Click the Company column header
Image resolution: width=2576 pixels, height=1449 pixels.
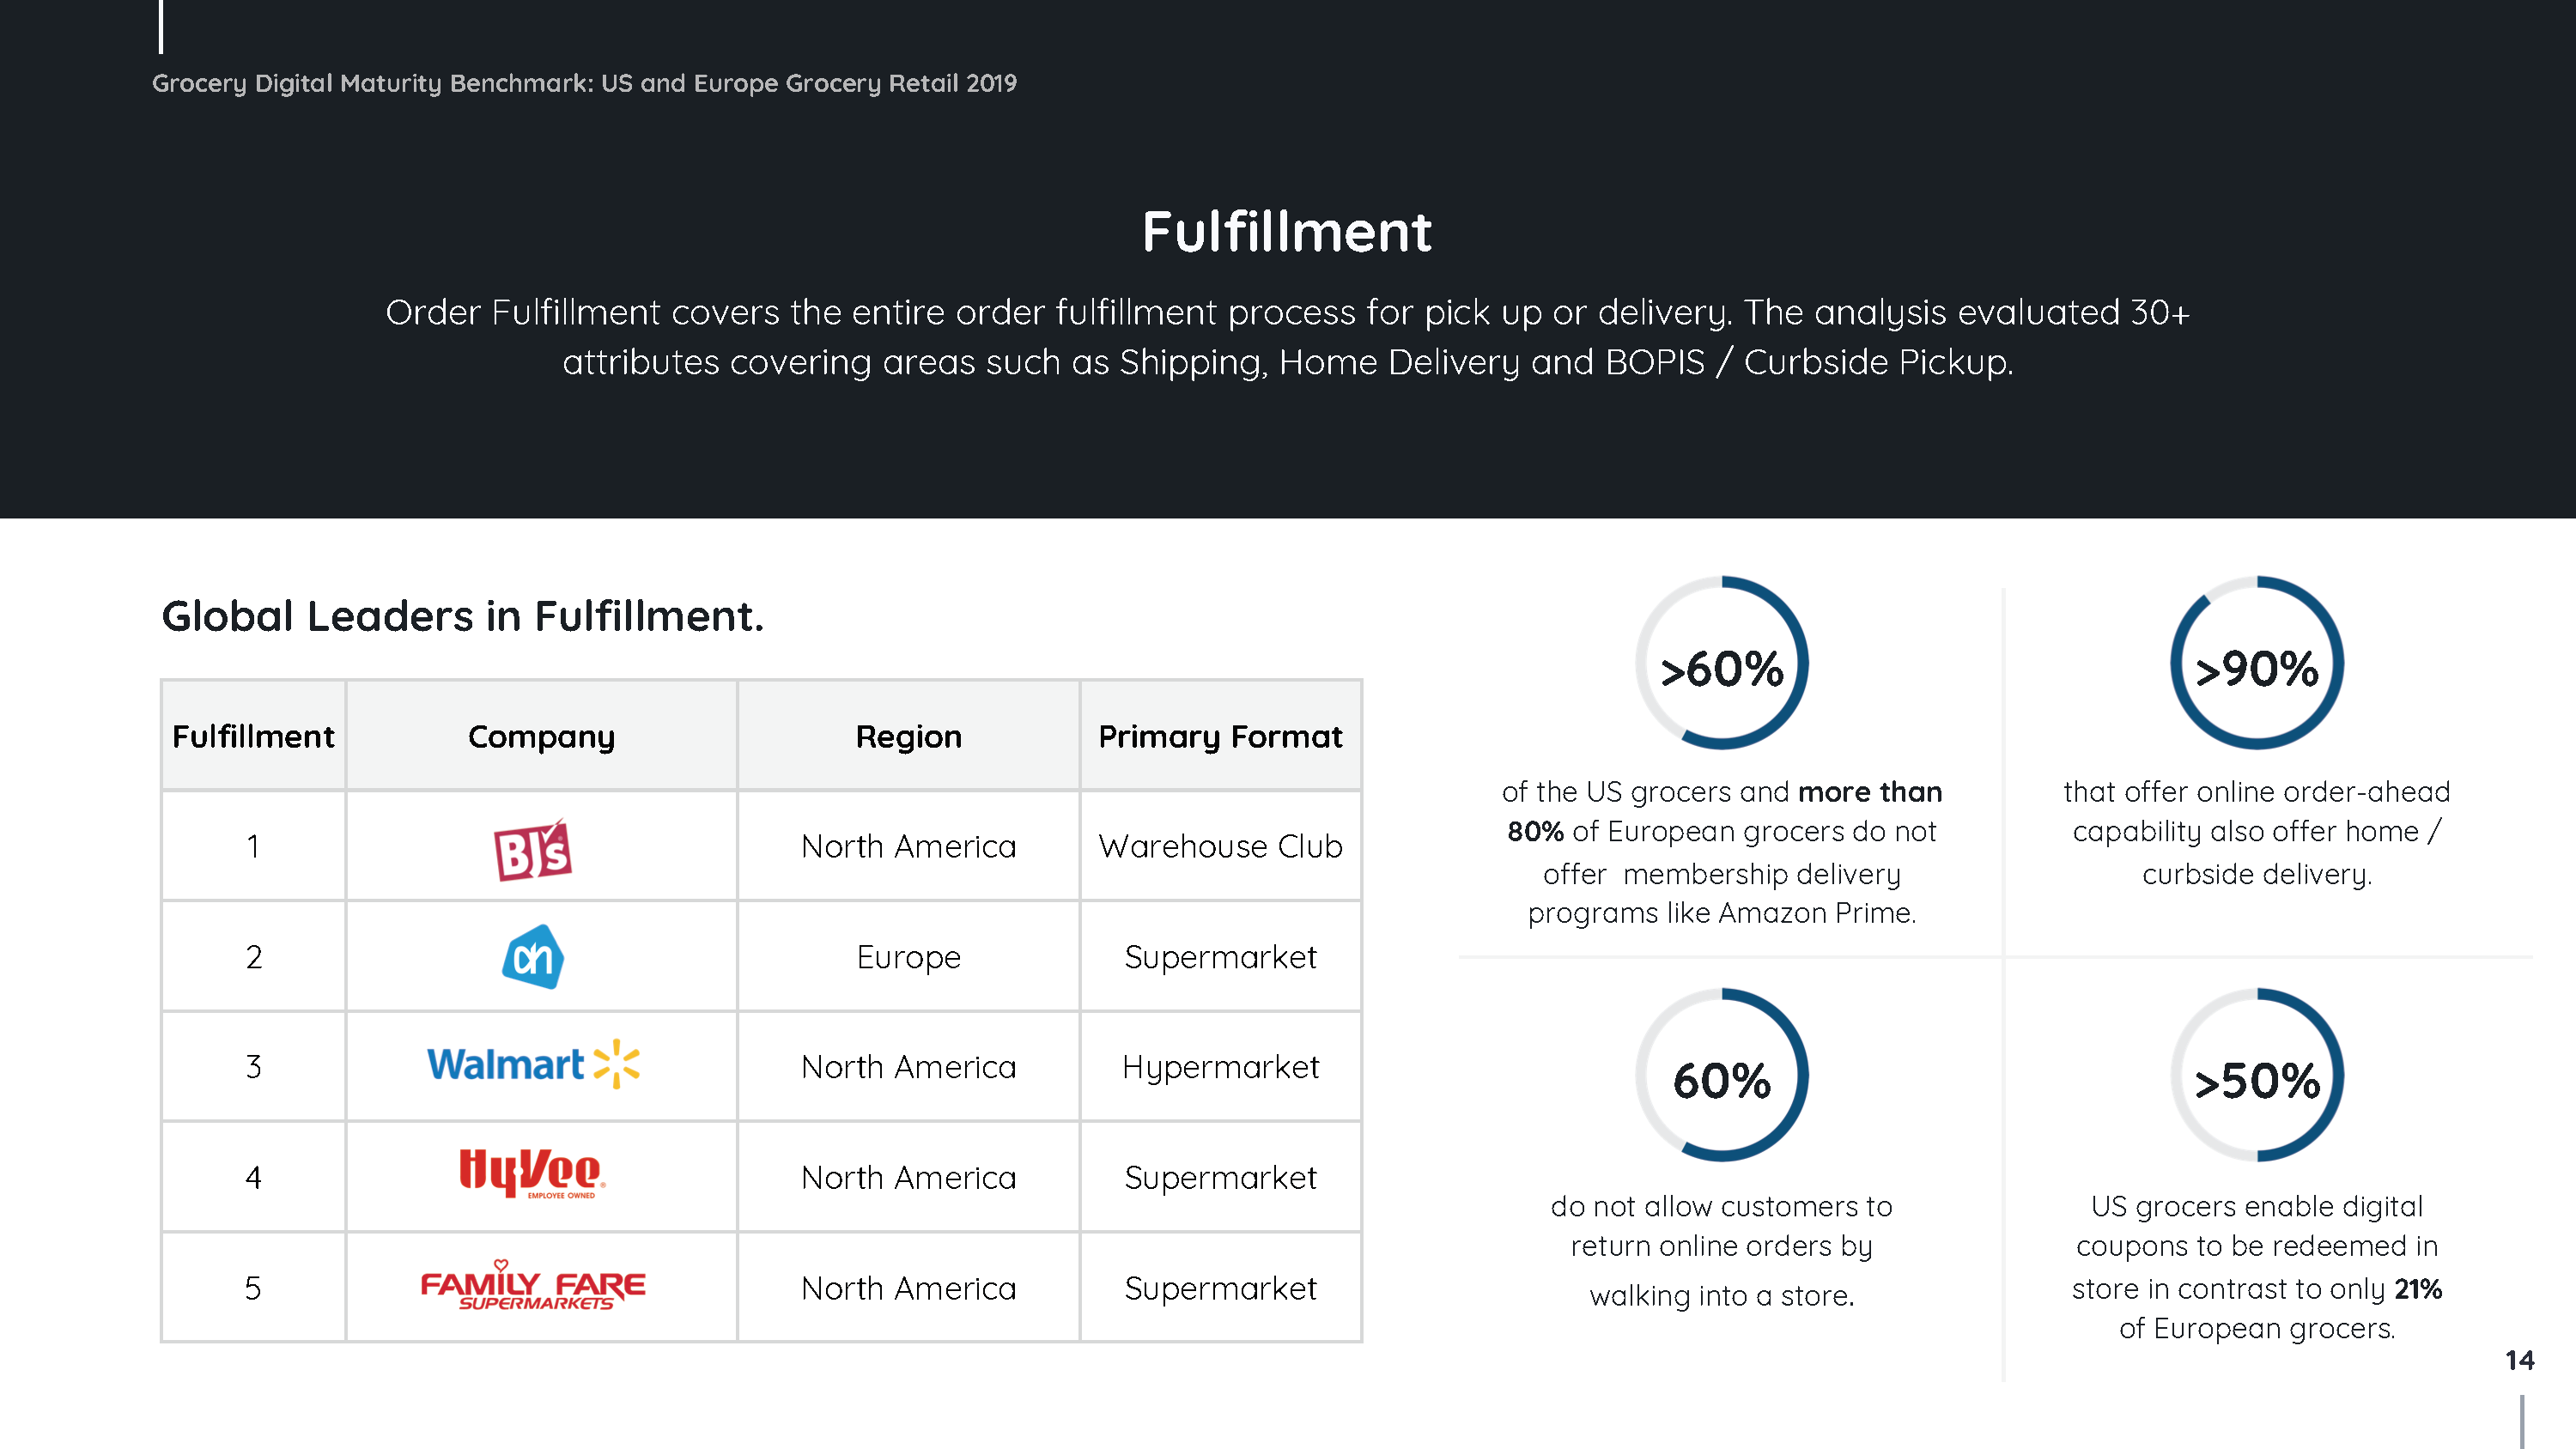click(541, 737)
